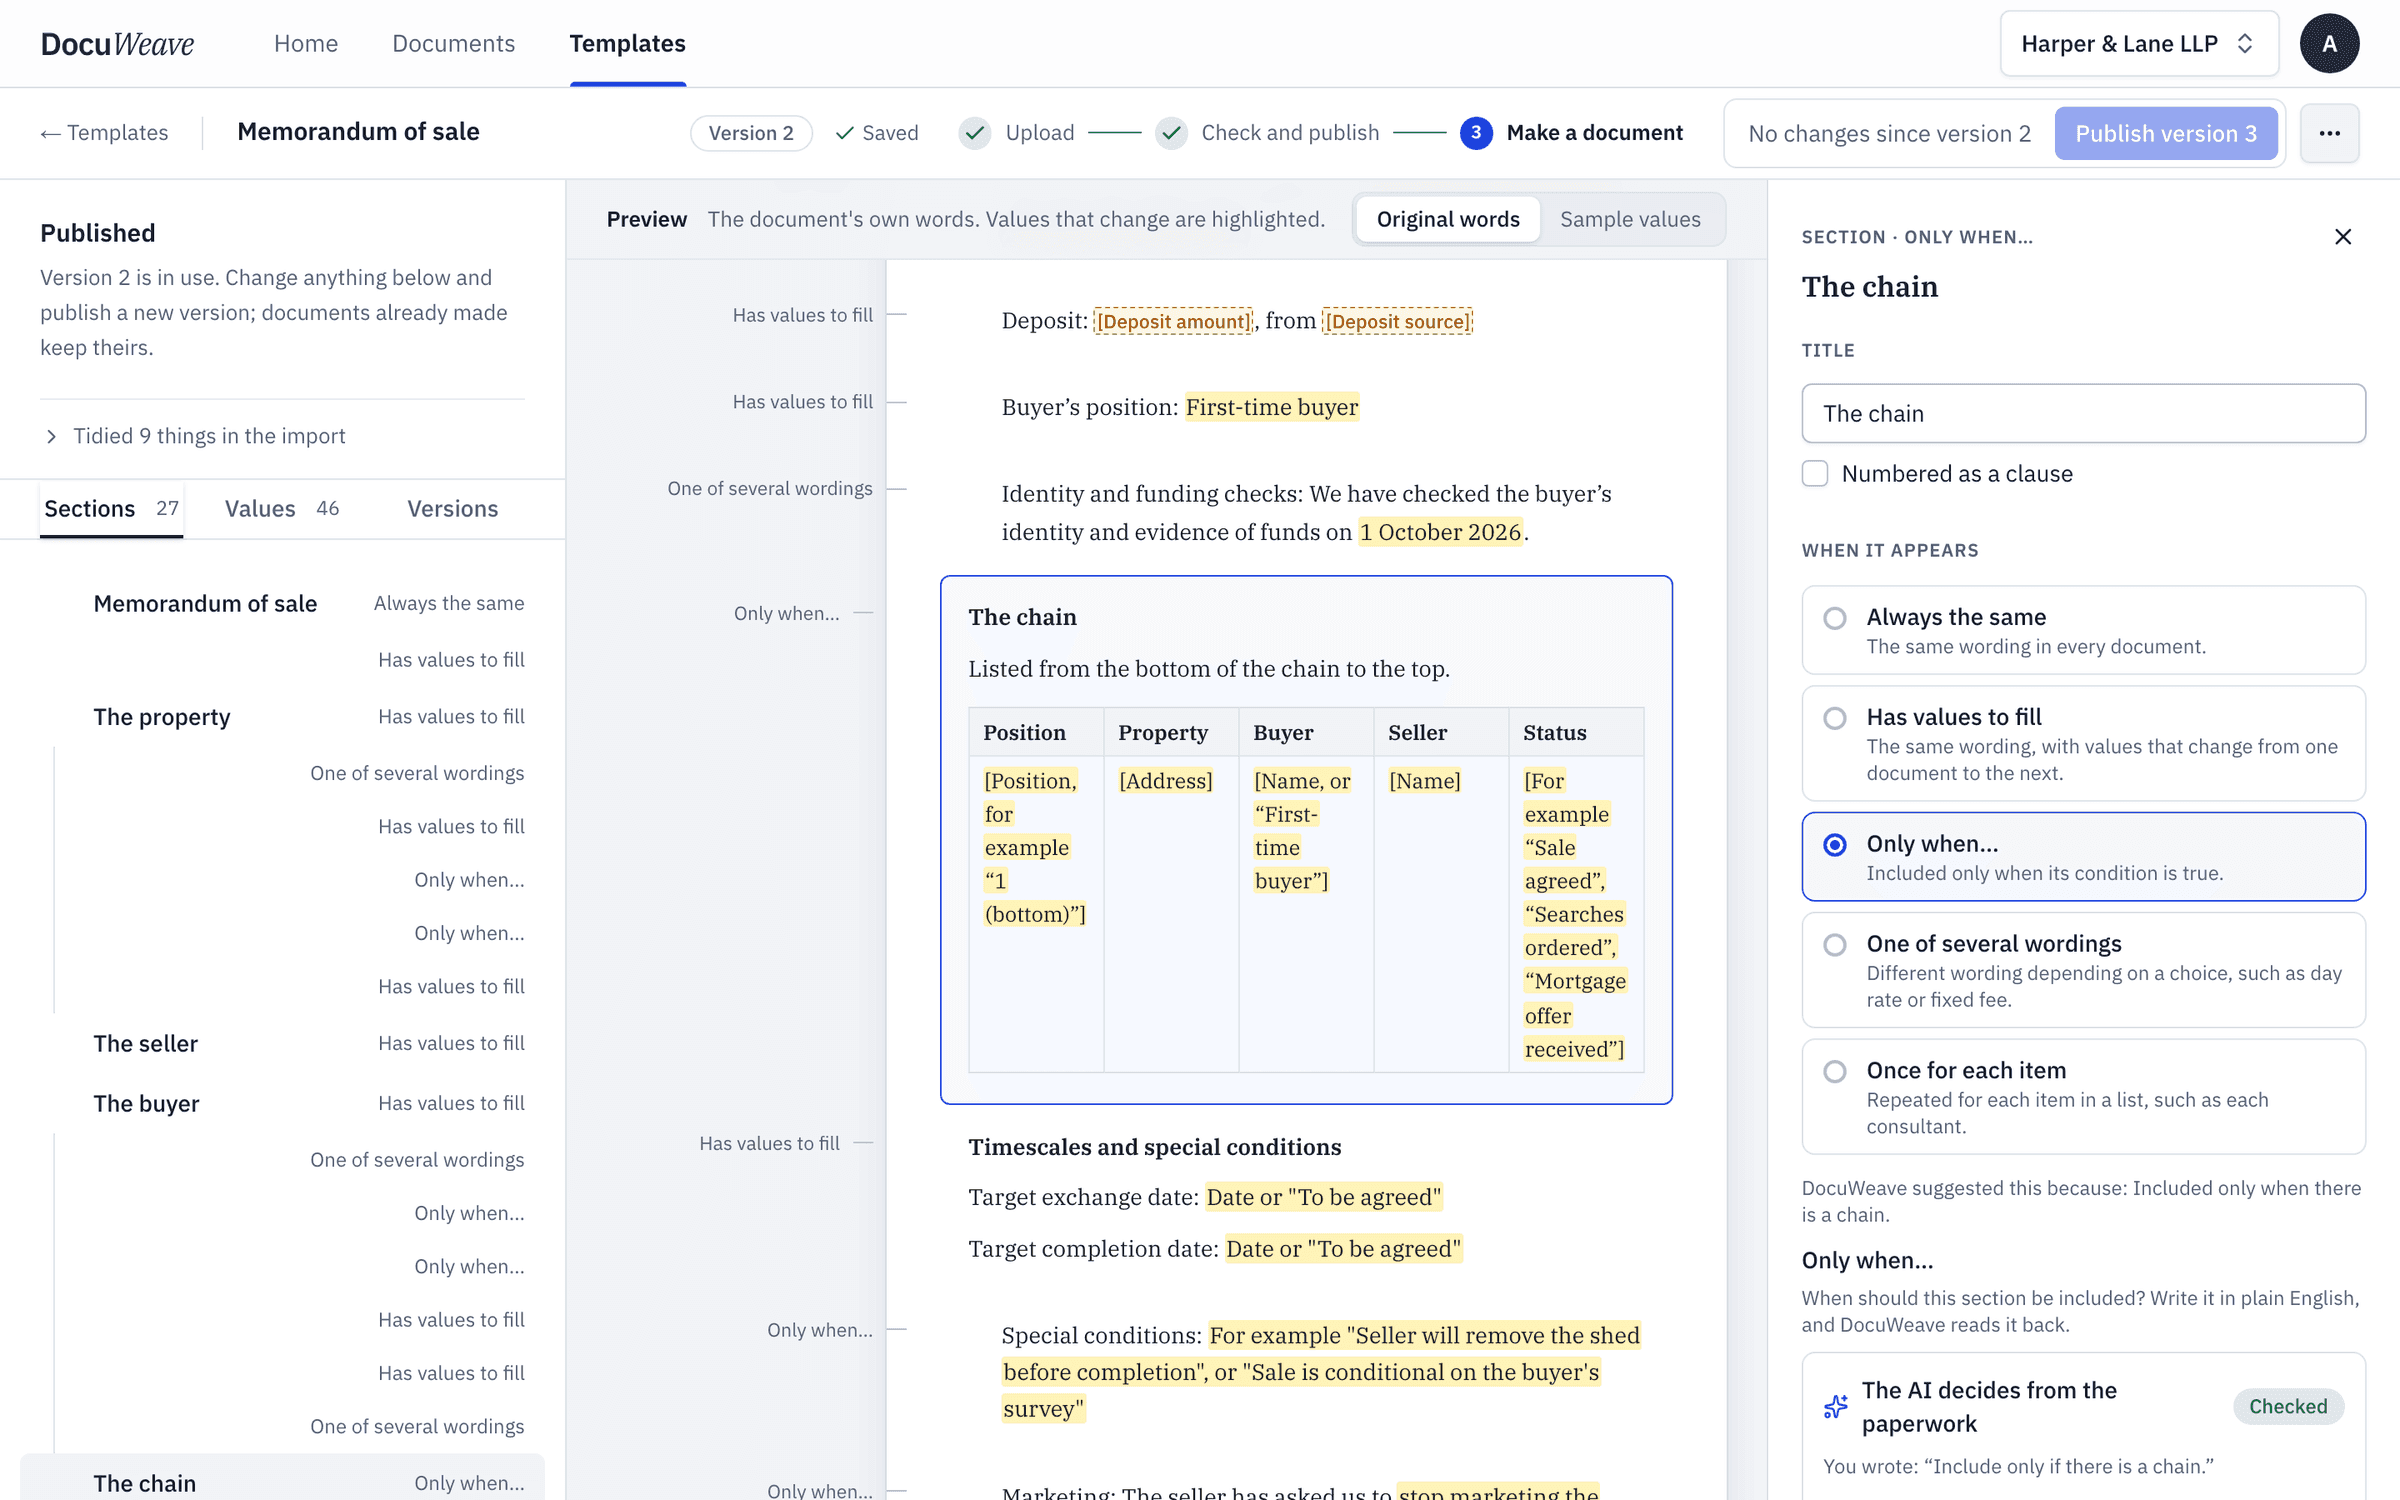2400x1500 pixels.
Task: Toggle Numbered as a clause checkbox
Action: click(x=1815, y=473)
